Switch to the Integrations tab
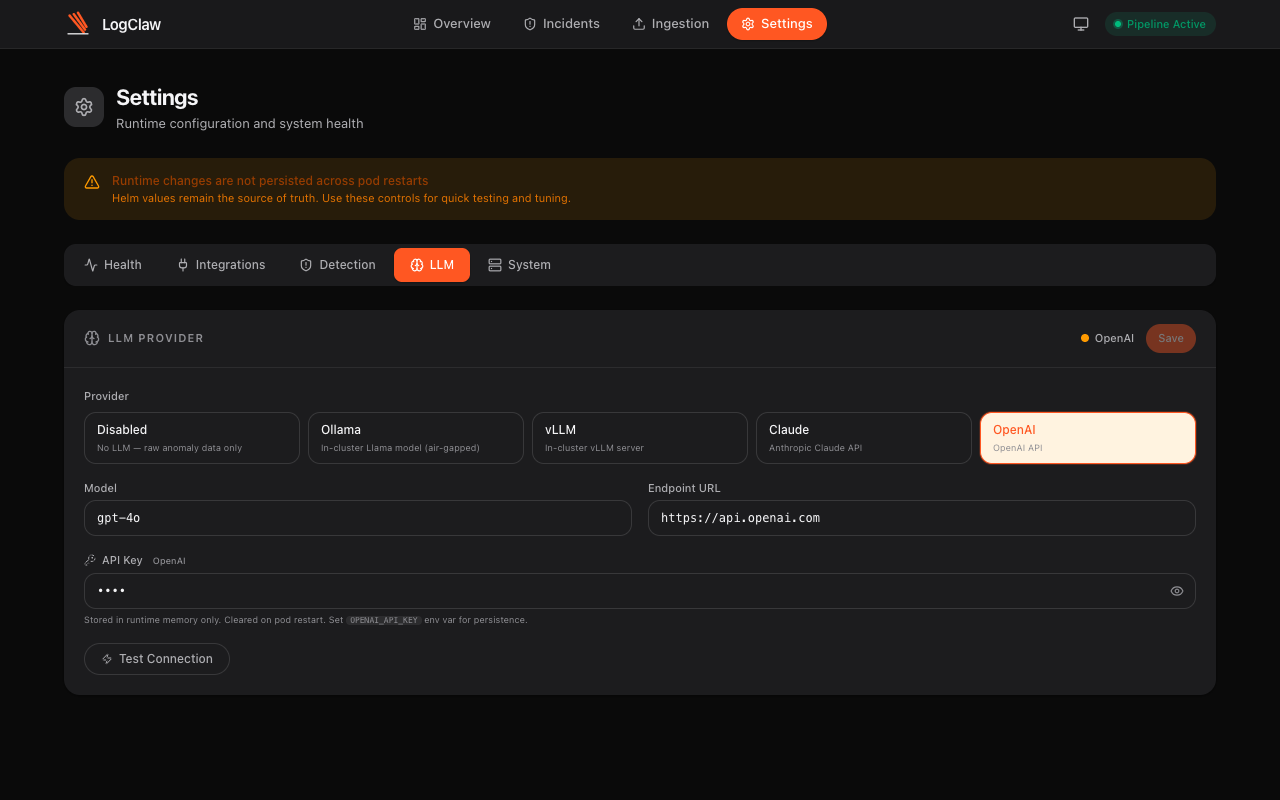The height and width of the screenshot is (800, 1280). pyautogui.click(x=221, y=264)
